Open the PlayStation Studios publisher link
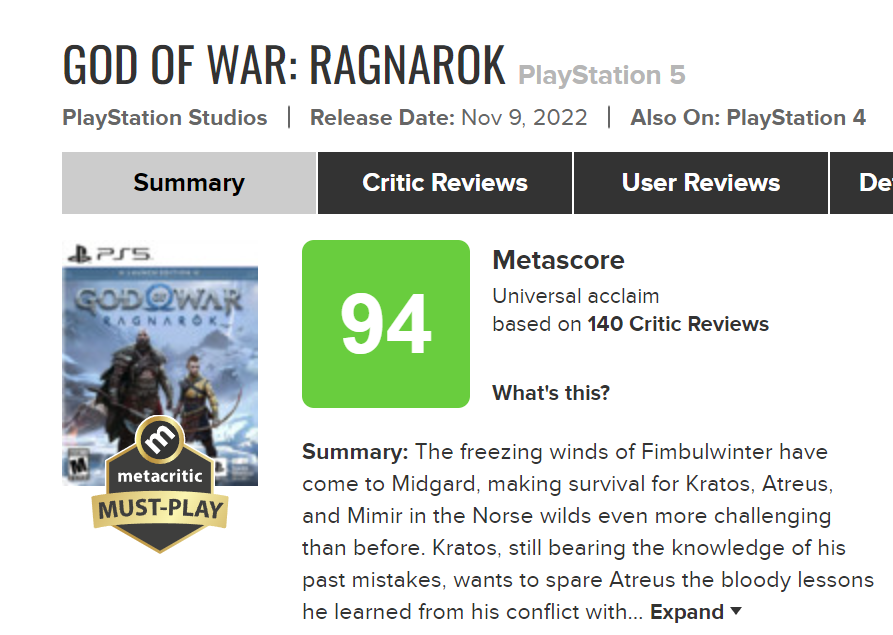Viewport: 893px width, 635px height. [165, 117]
